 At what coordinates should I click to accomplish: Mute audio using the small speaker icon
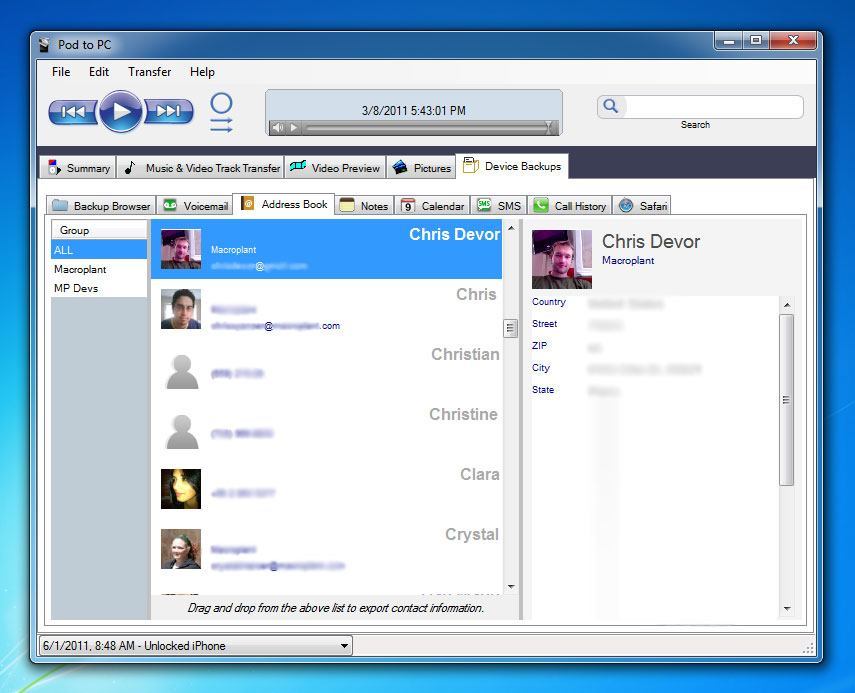278,128
